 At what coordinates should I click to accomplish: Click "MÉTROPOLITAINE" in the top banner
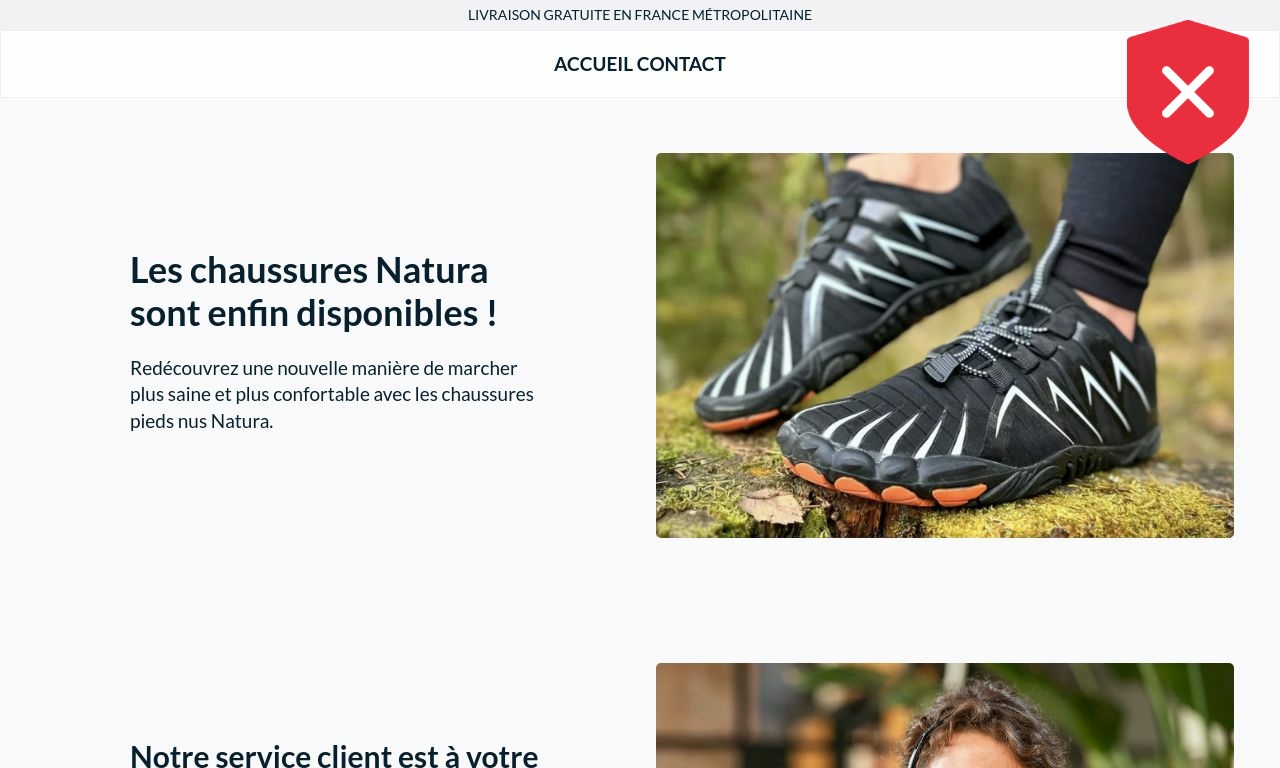point(752,15)
